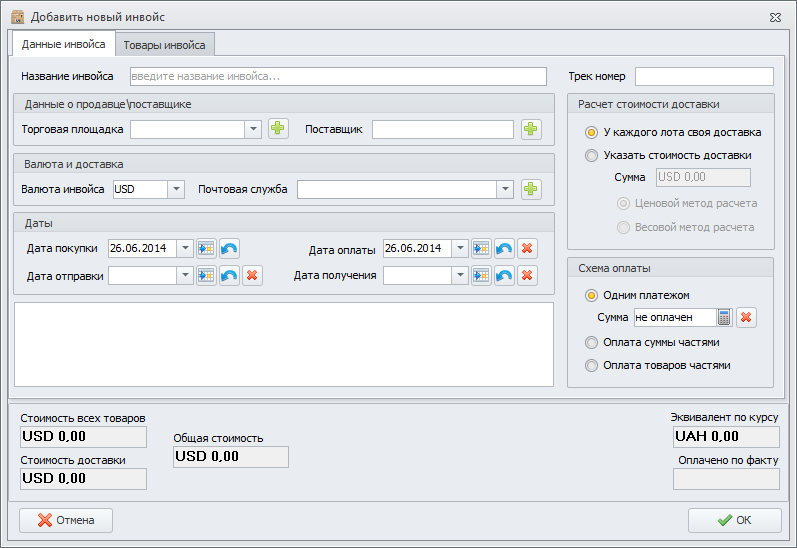Click the Отмена cancel button
797x548 pixels.
pyautogui.click(x=66, y=520)
